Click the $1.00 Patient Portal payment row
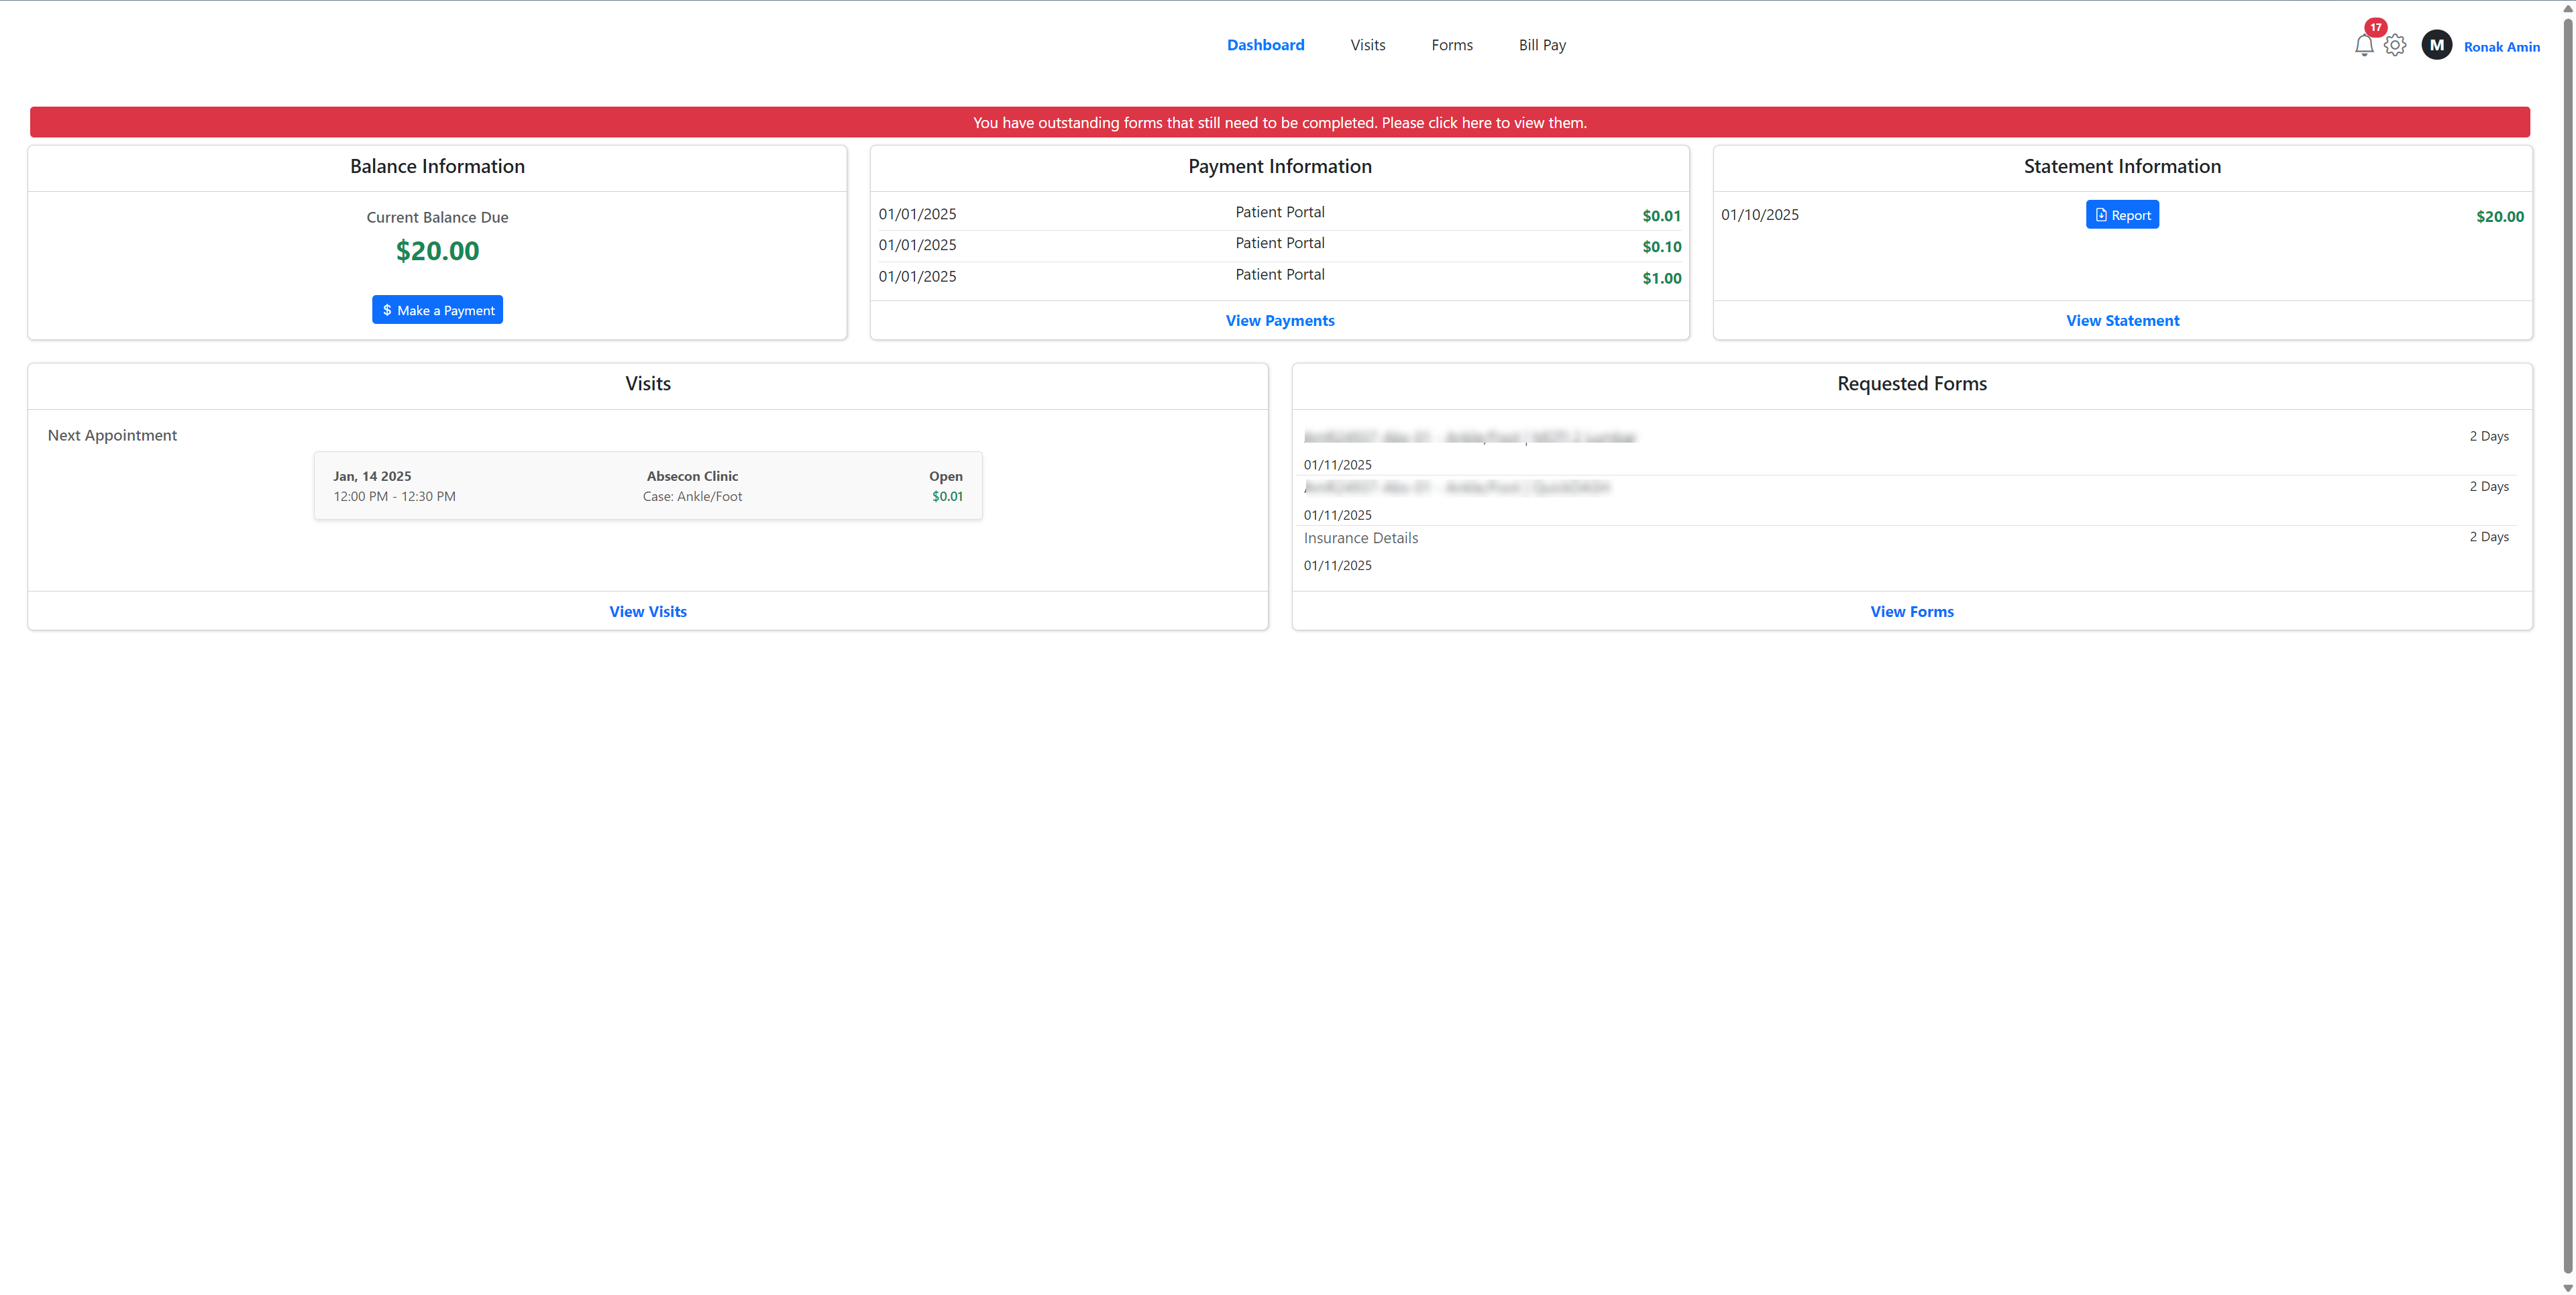 [x=1279, y=276]
